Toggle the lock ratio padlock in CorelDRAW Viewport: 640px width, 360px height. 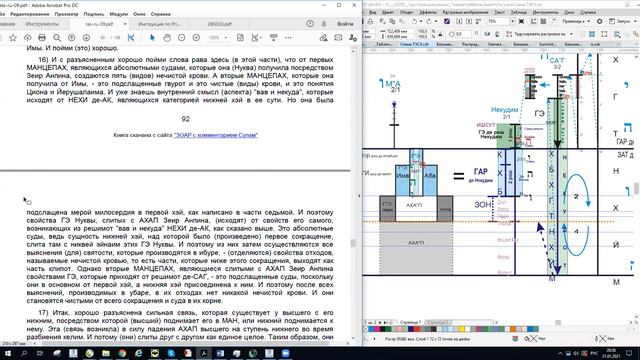(440, 34)
